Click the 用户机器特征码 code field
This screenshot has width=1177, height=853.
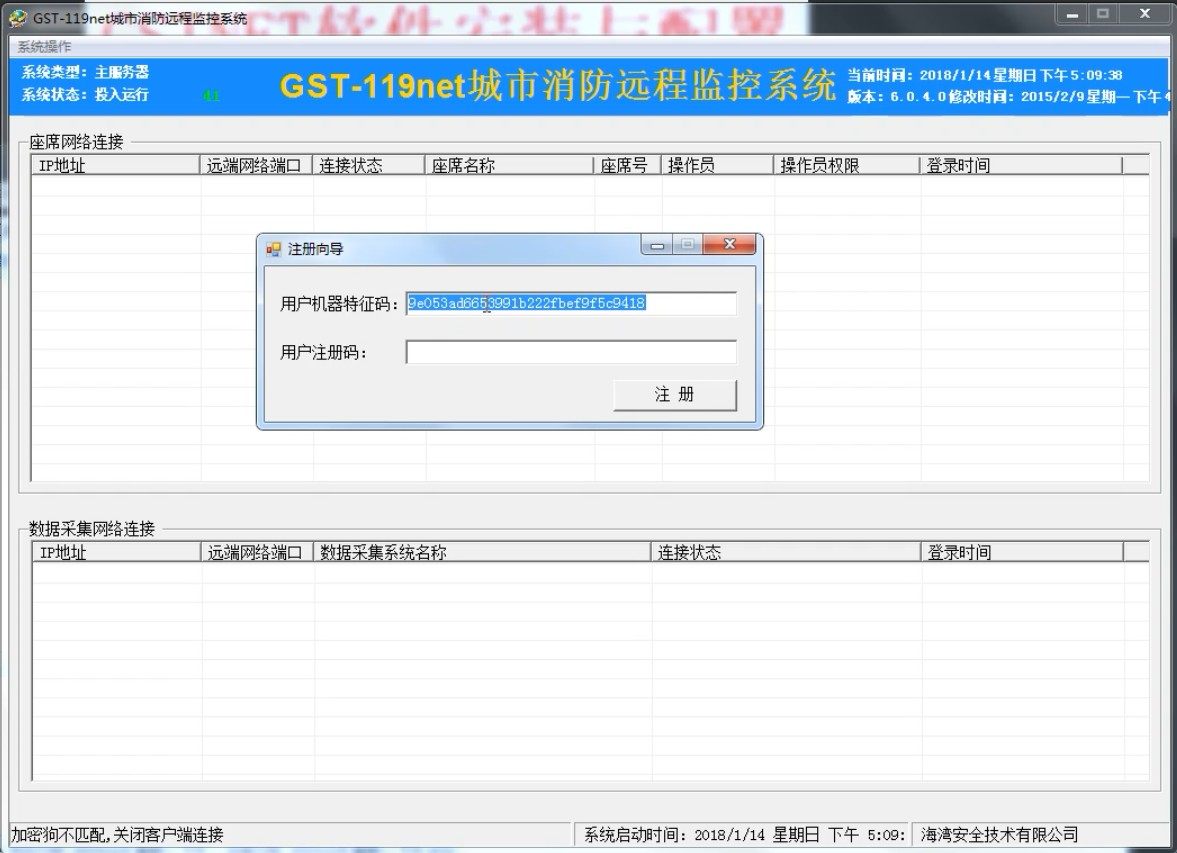(x=570, y=303)
